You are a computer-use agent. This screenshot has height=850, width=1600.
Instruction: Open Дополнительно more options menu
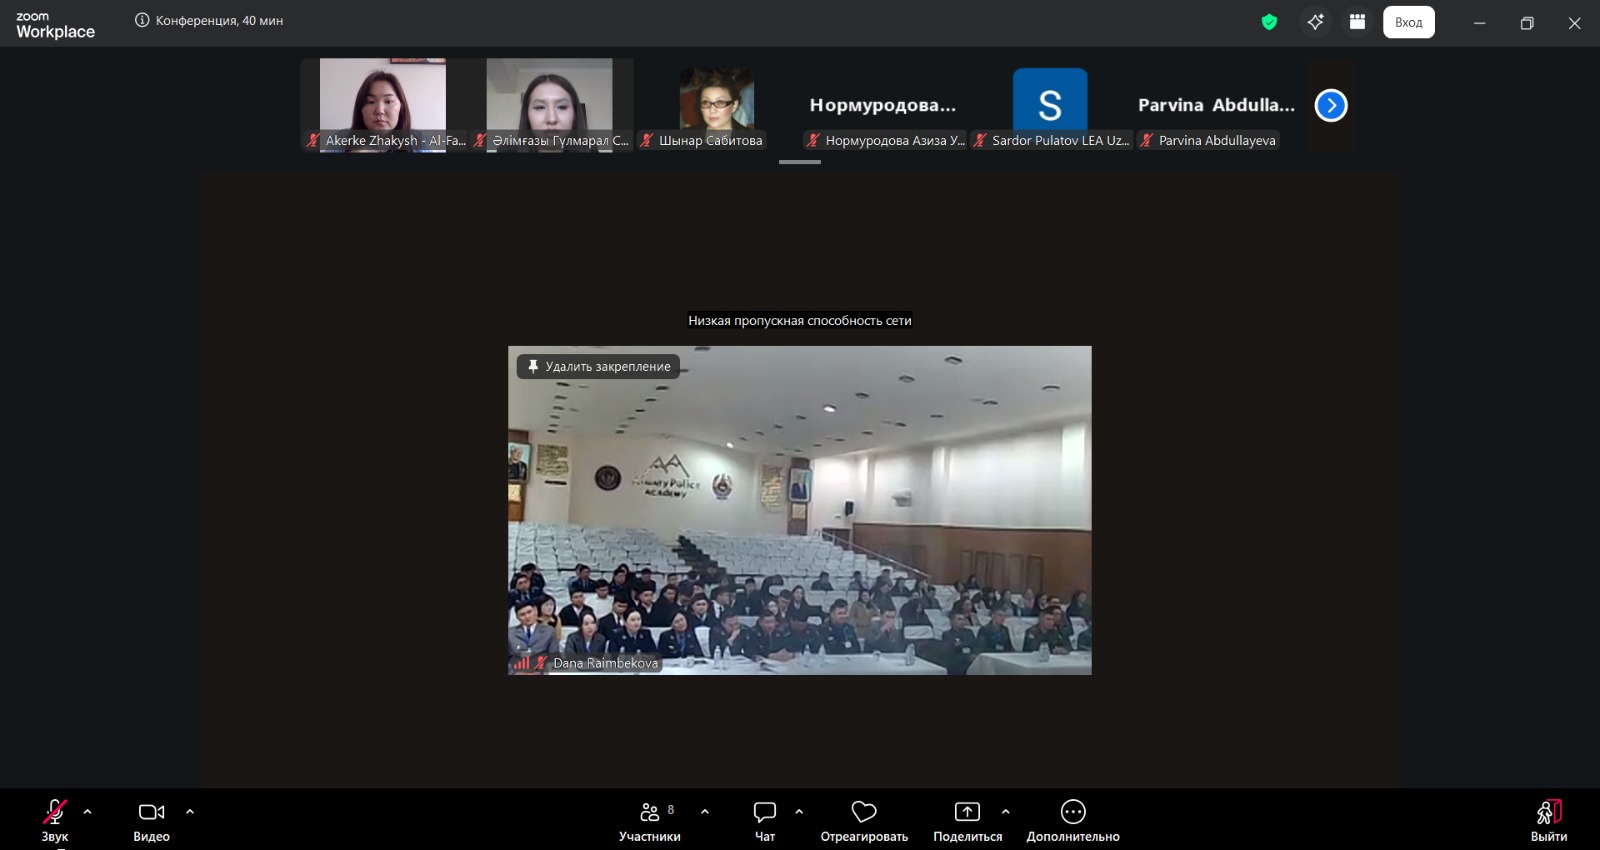coord(1073,820)
